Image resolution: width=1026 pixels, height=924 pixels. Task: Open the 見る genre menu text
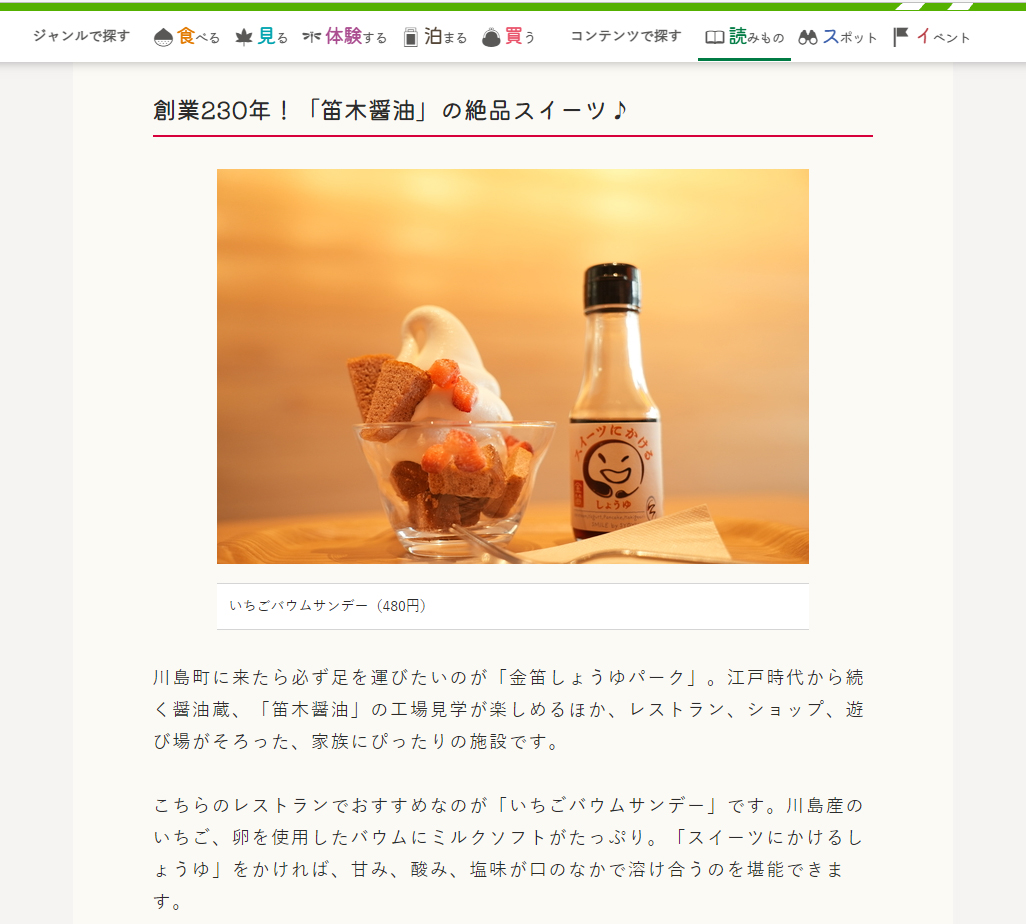pyautogui.click(x=273, y=36)
